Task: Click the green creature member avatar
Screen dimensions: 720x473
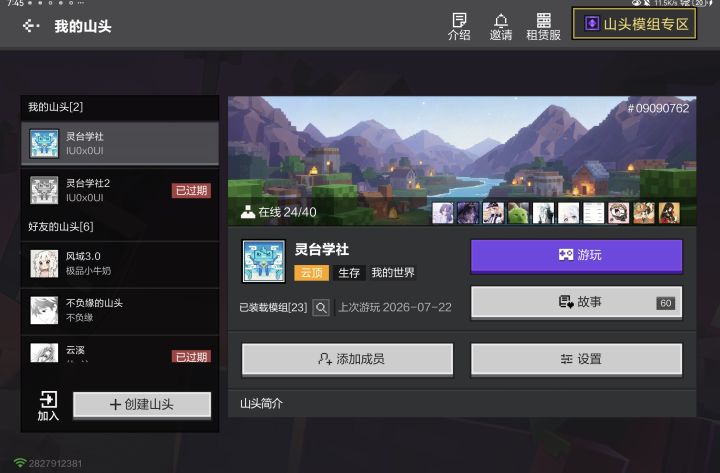Action: click(x=518, y=213)
